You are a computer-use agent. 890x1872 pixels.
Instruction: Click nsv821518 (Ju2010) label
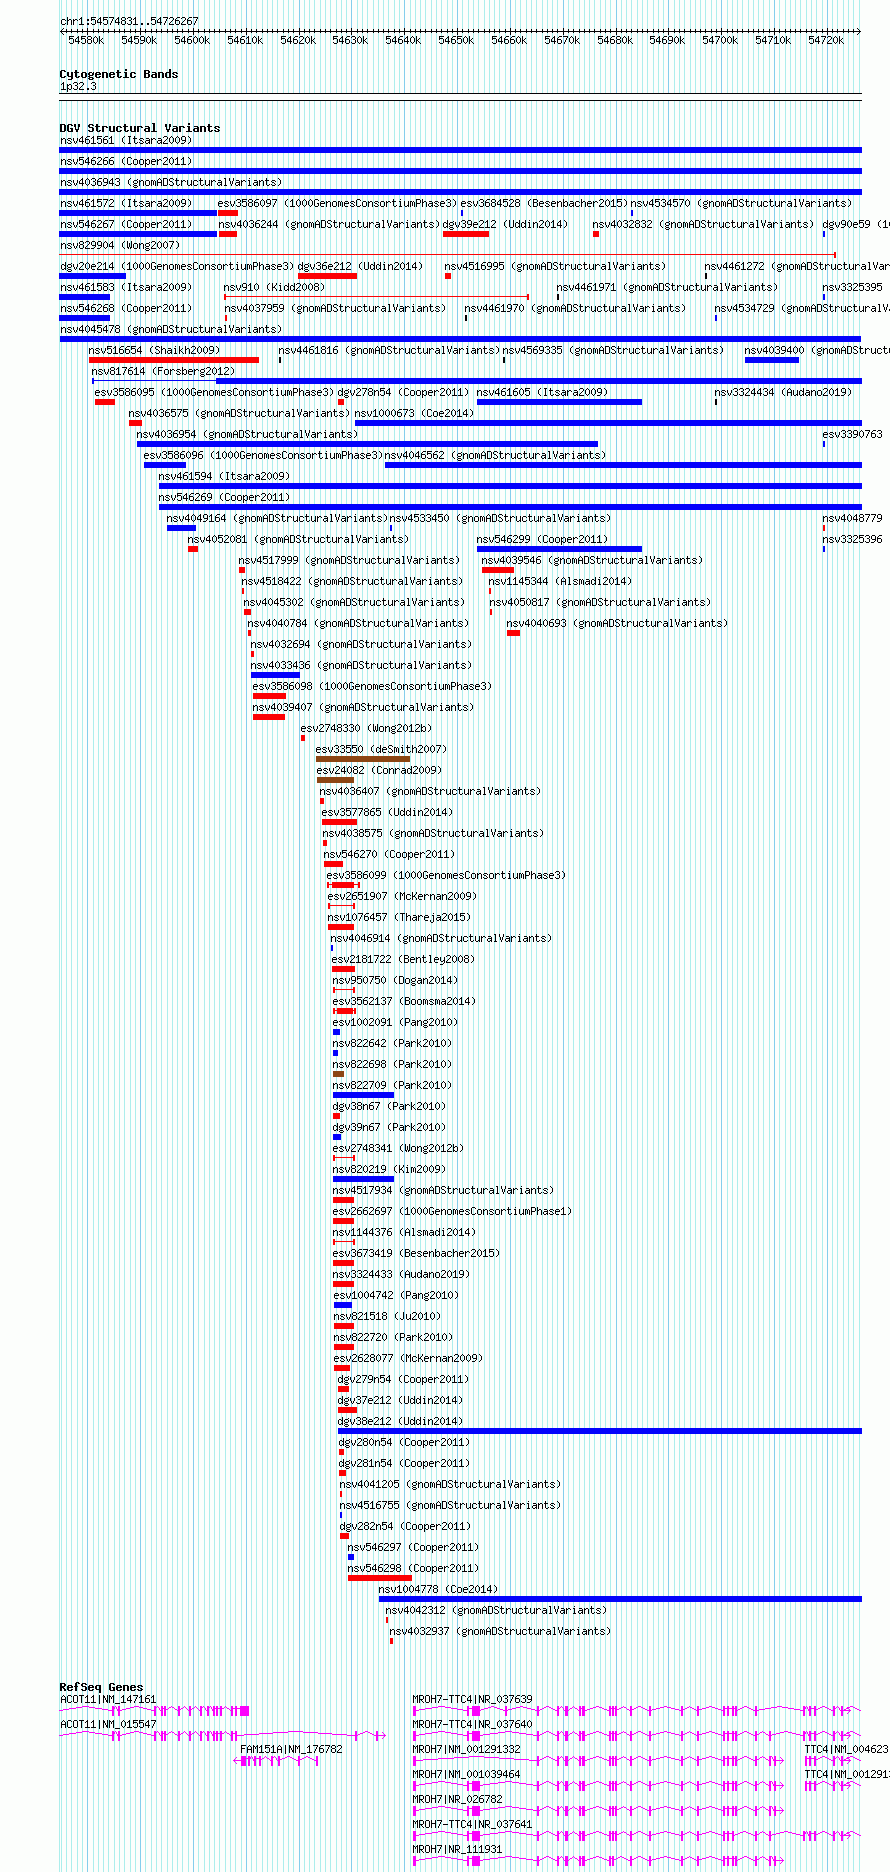(x=386, y=1317)
